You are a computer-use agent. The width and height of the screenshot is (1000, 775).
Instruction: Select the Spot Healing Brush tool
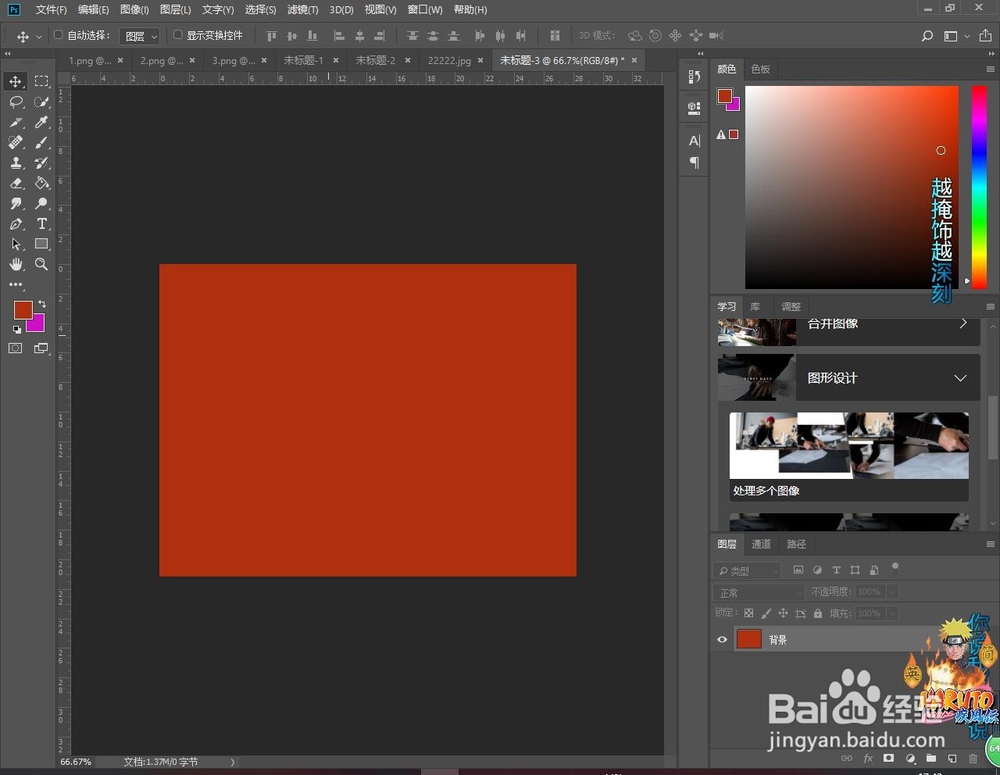(16, 143)
